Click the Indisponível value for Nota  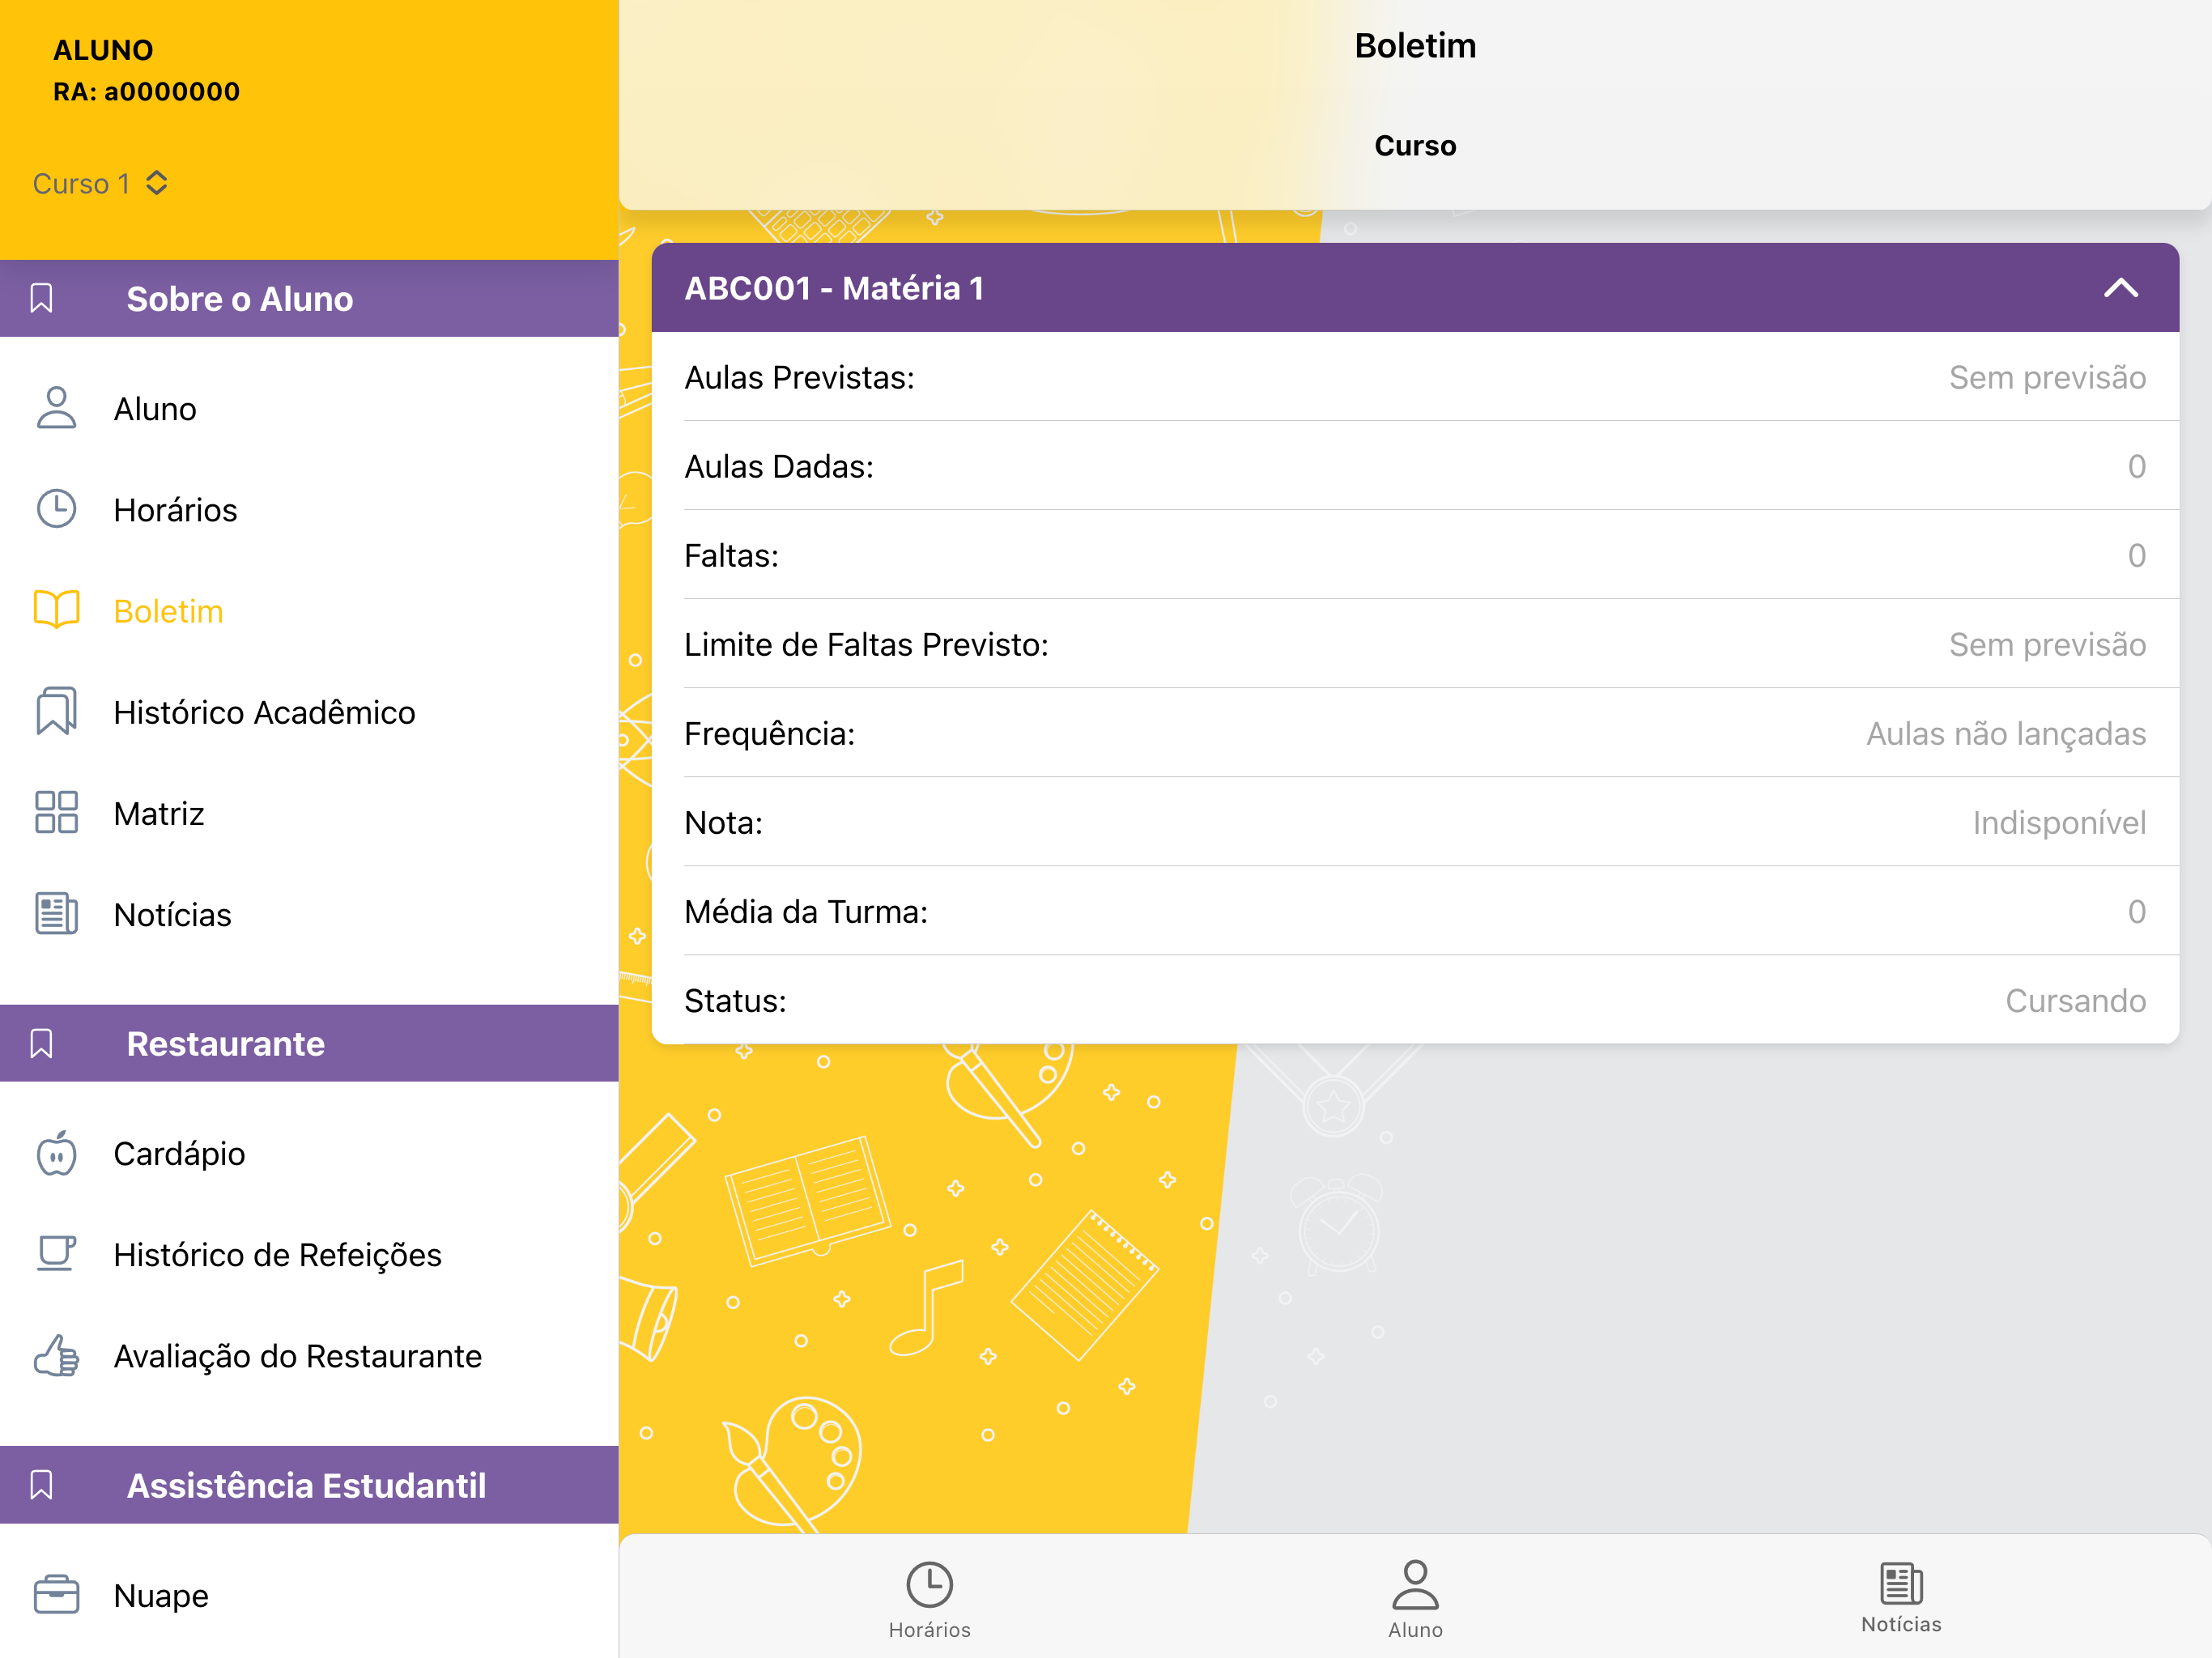click(x=2058, y=822)
